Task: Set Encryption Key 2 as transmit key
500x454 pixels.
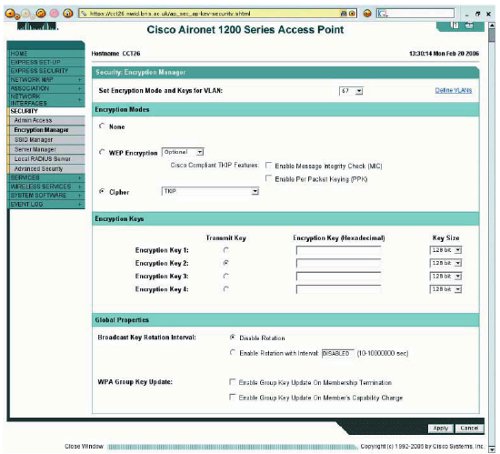Action: pos(226,263)
